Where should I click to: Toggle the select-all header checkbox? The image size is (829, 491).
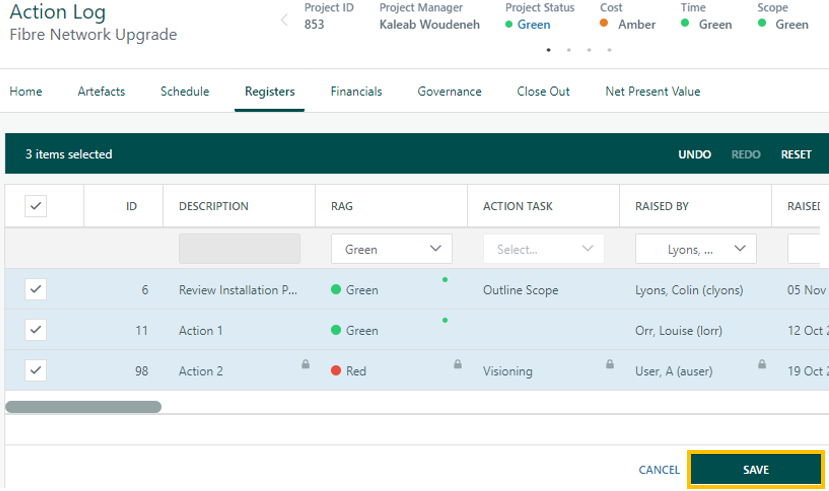35,206
